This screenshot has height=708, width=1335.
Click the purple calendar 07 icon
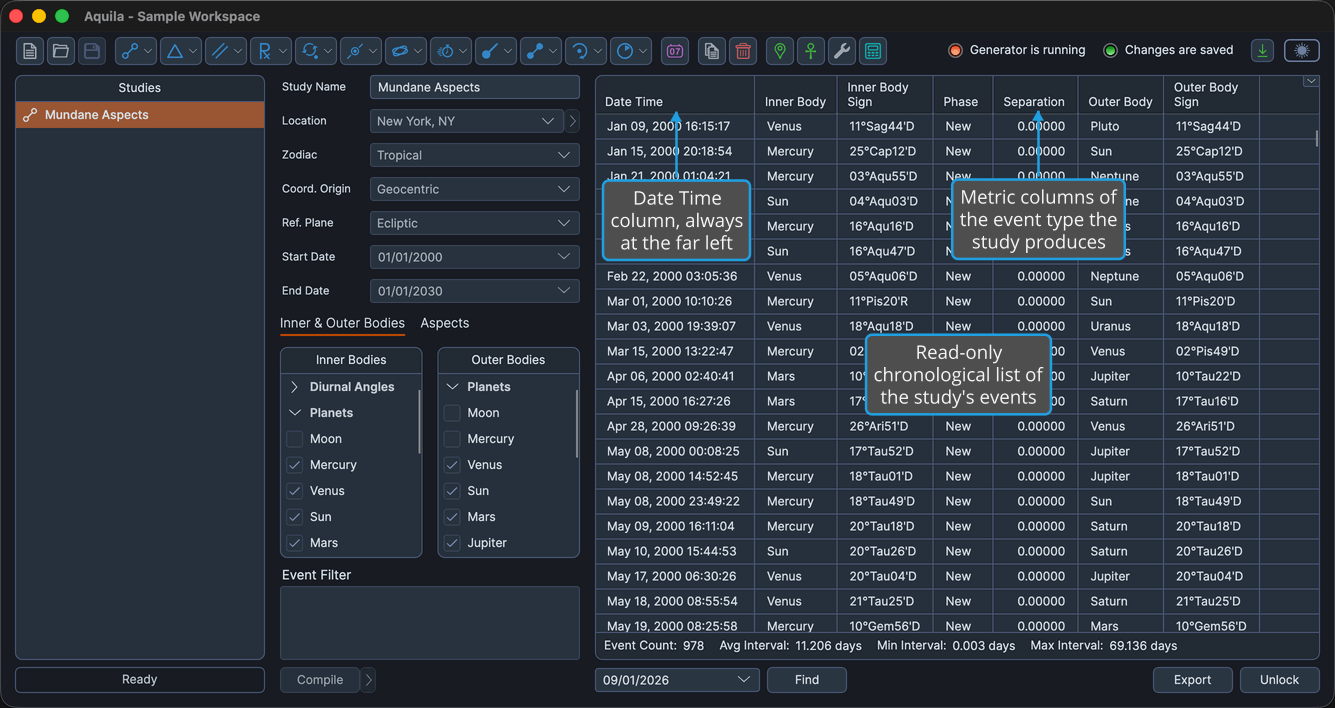point(675,51)
